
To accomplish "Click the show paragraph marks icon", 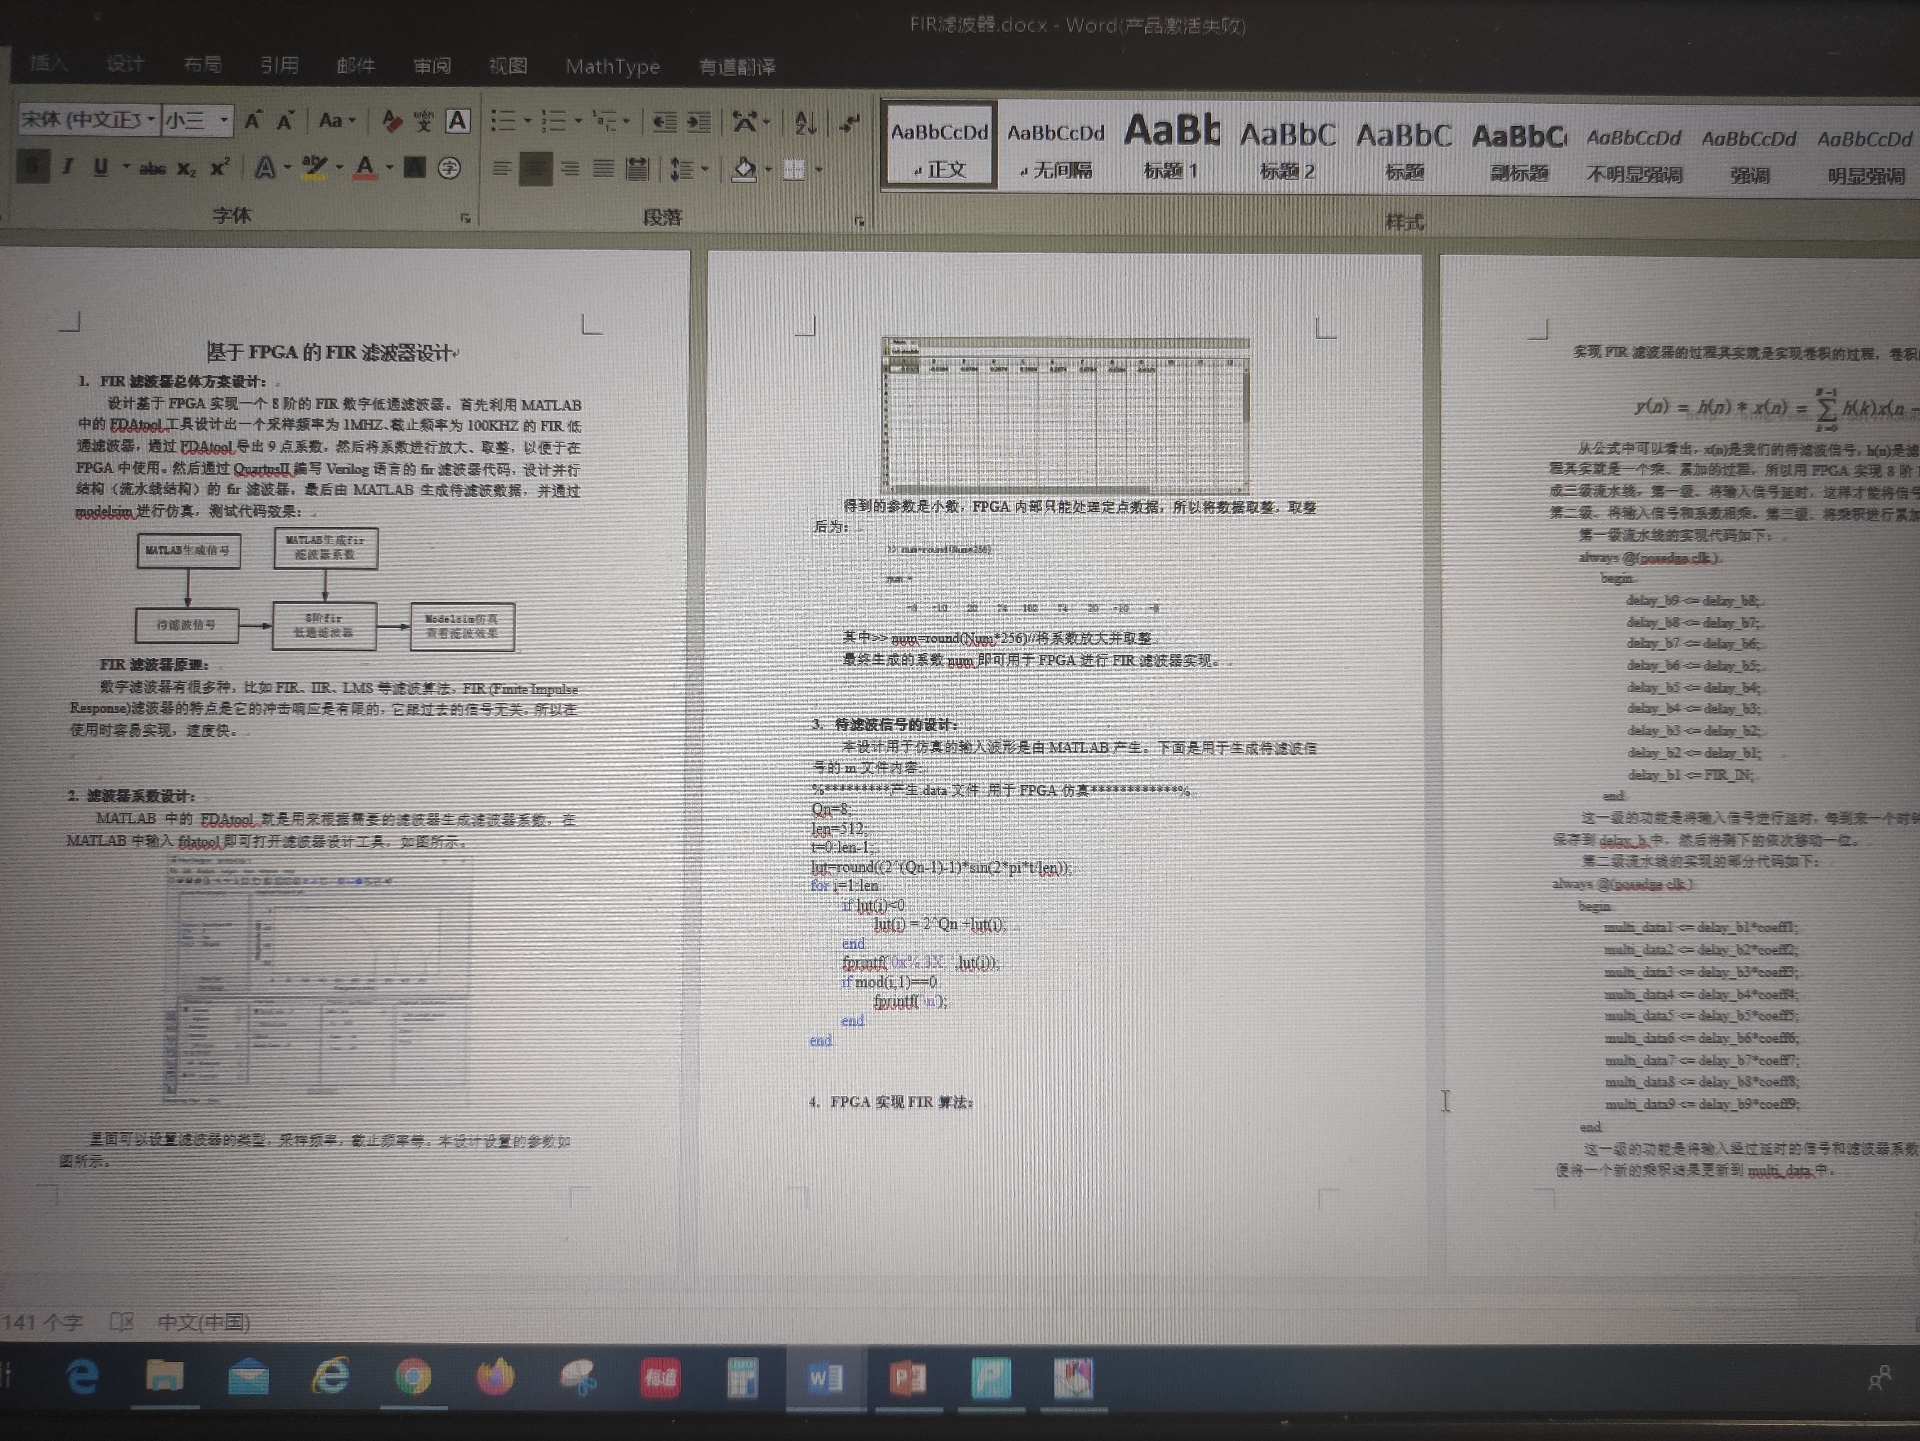I will tap(849, 123).
